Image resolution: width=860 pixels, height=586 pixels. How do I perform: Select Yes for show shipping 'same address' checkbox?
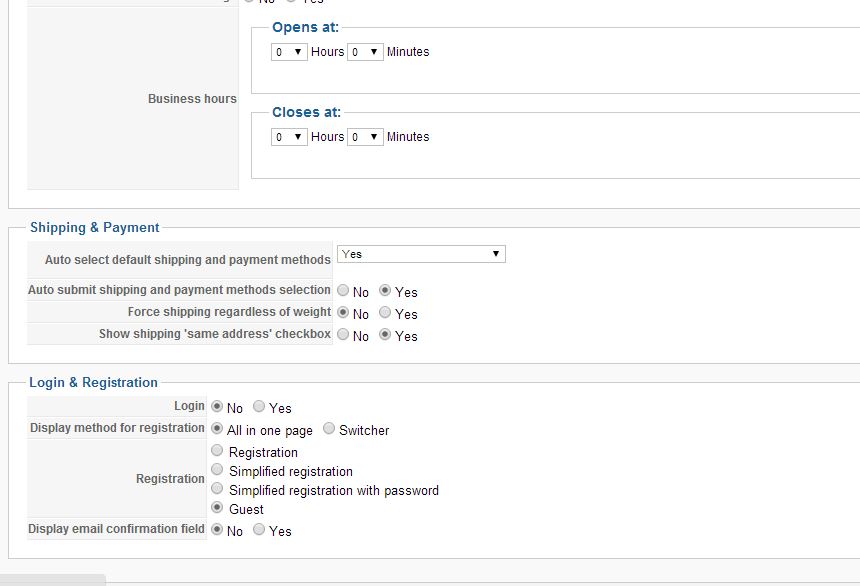click(x=385, y=335)
